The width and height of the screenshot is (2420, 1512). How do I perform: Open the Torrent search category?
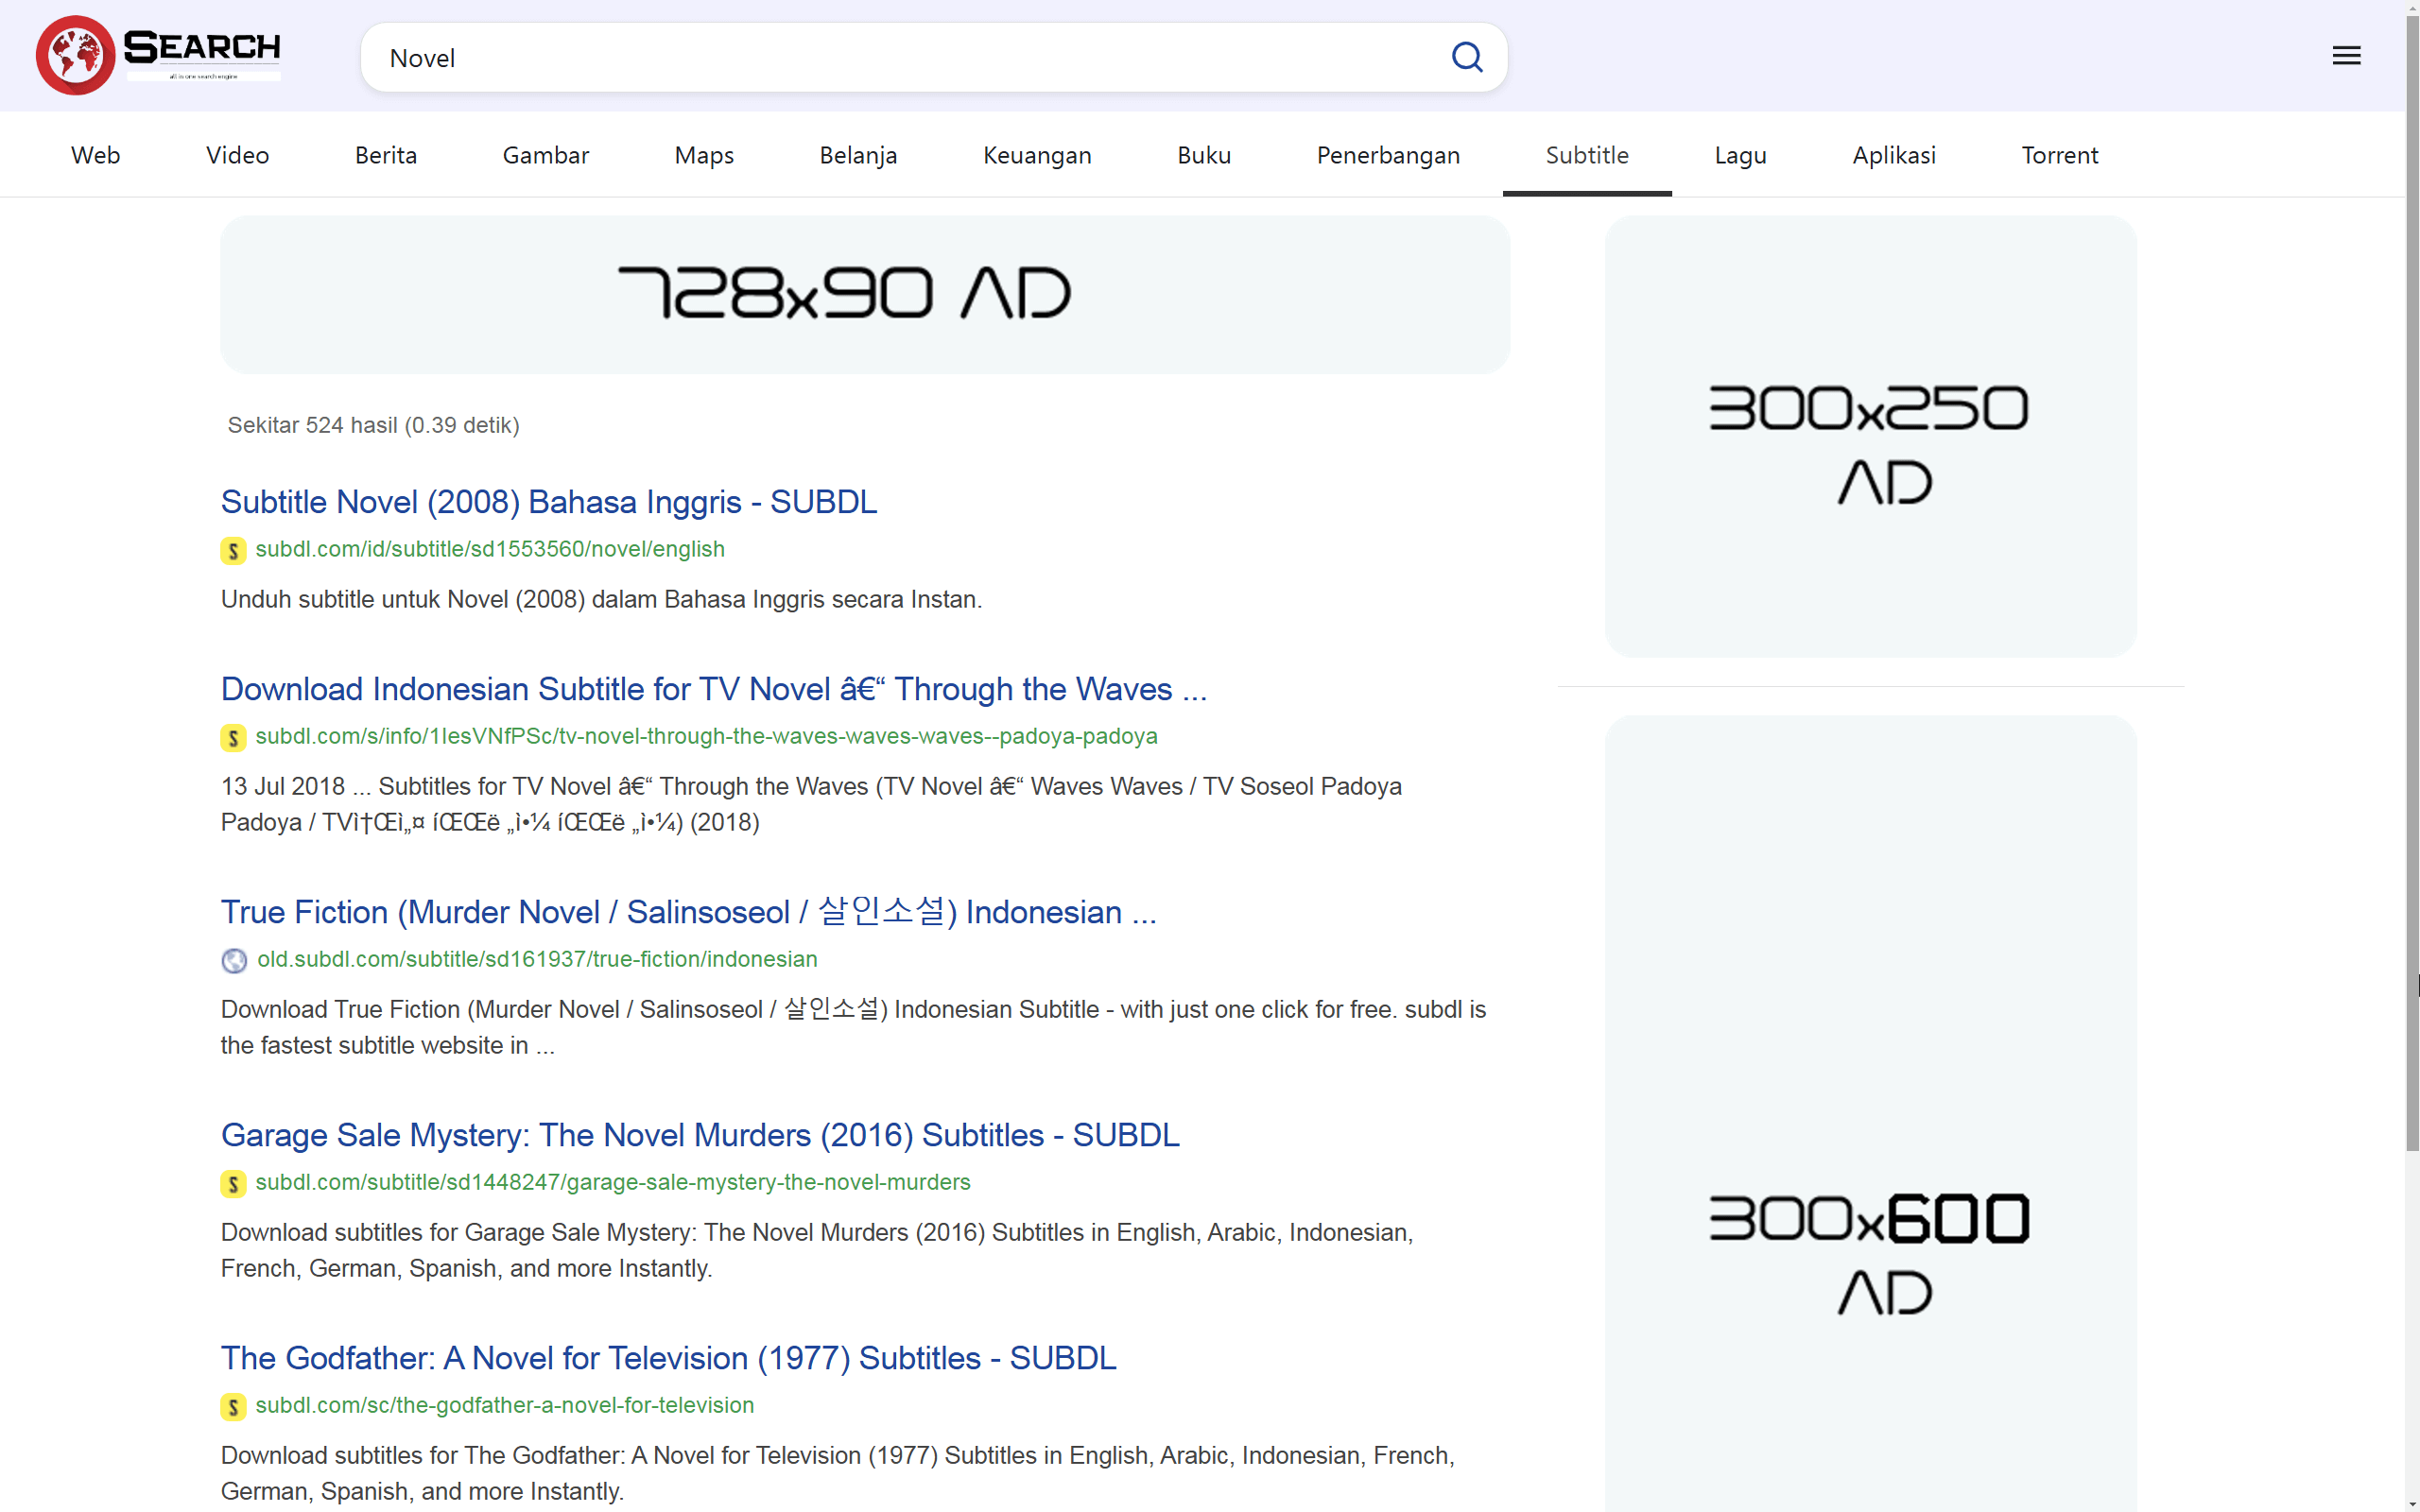point(2060,155)
